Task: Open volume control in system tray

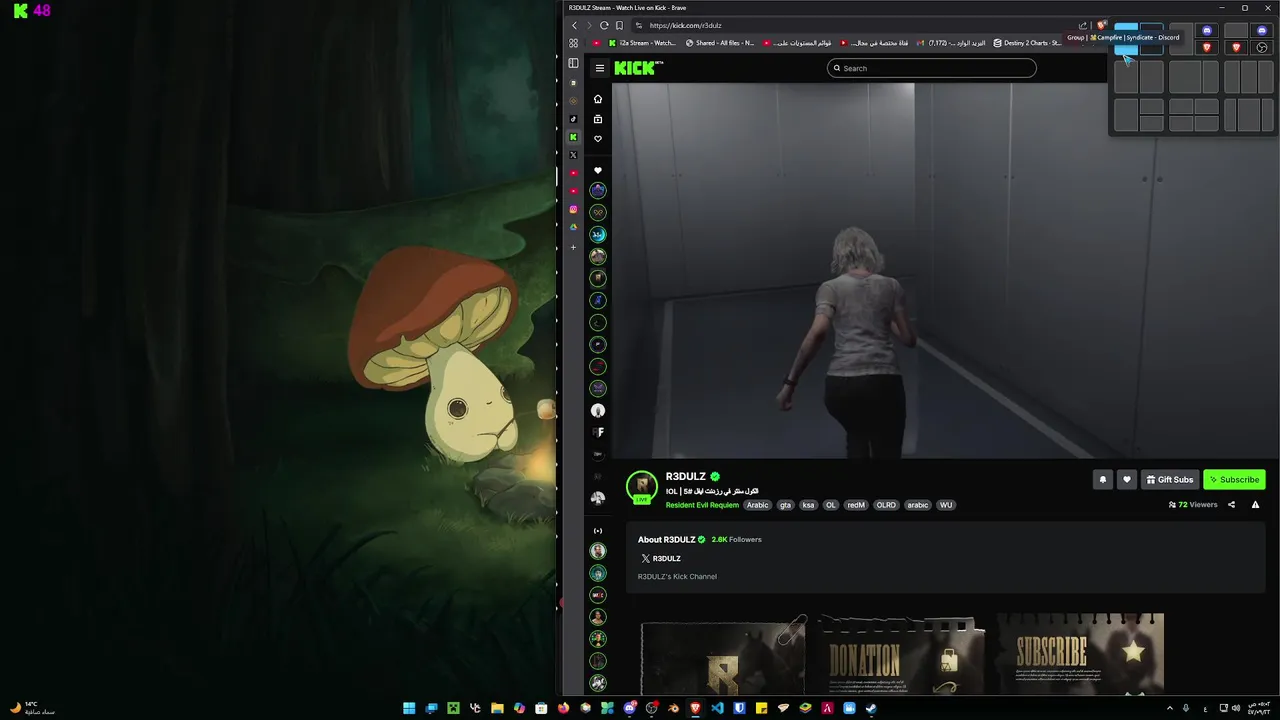Action: pos(1236,708)
